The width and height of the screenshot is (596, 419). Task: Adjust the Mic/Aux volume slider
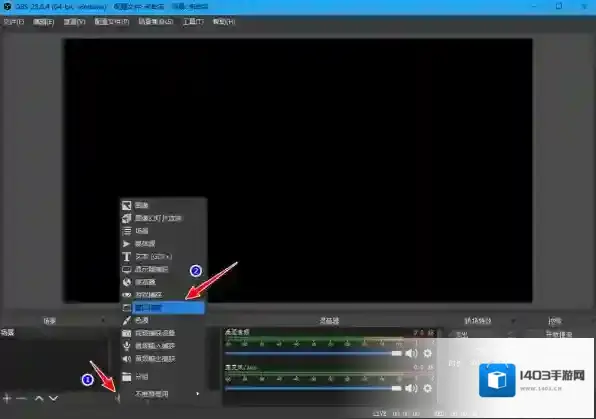(x=313, y=388)
